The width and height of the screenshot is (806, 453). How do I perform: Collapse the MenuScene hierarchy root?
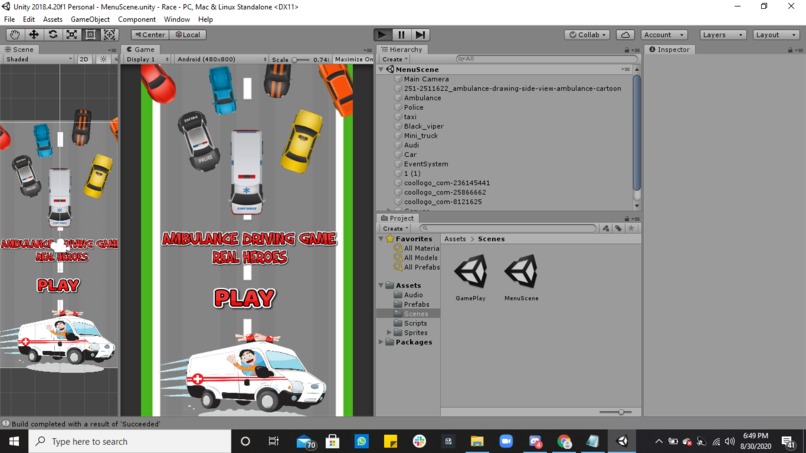click(x=381, y=69)
